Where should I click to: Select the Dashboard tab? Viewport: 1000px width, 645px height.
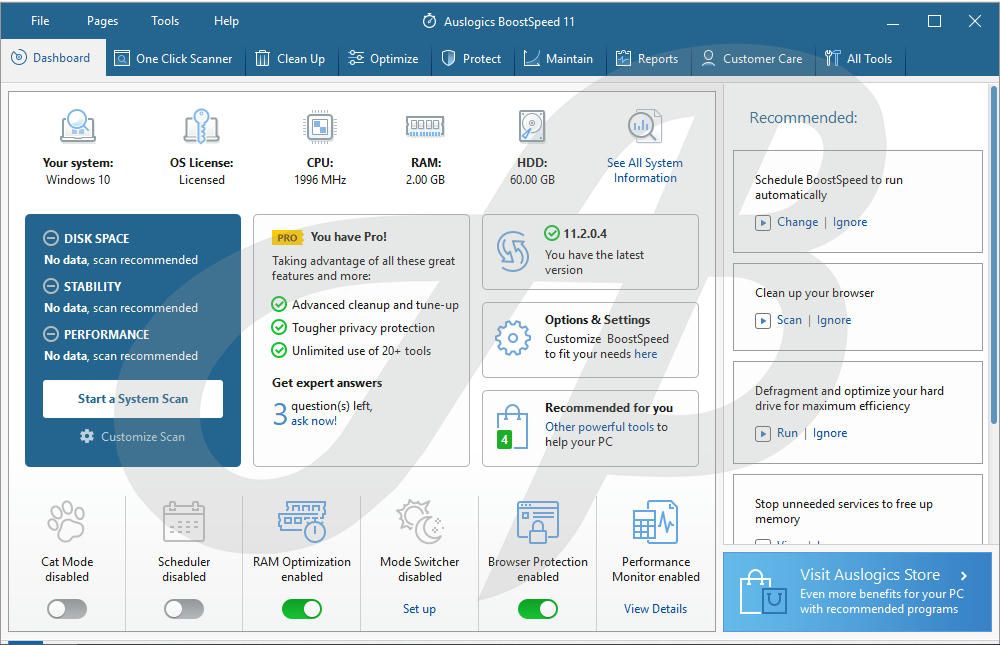pos(53,58)
